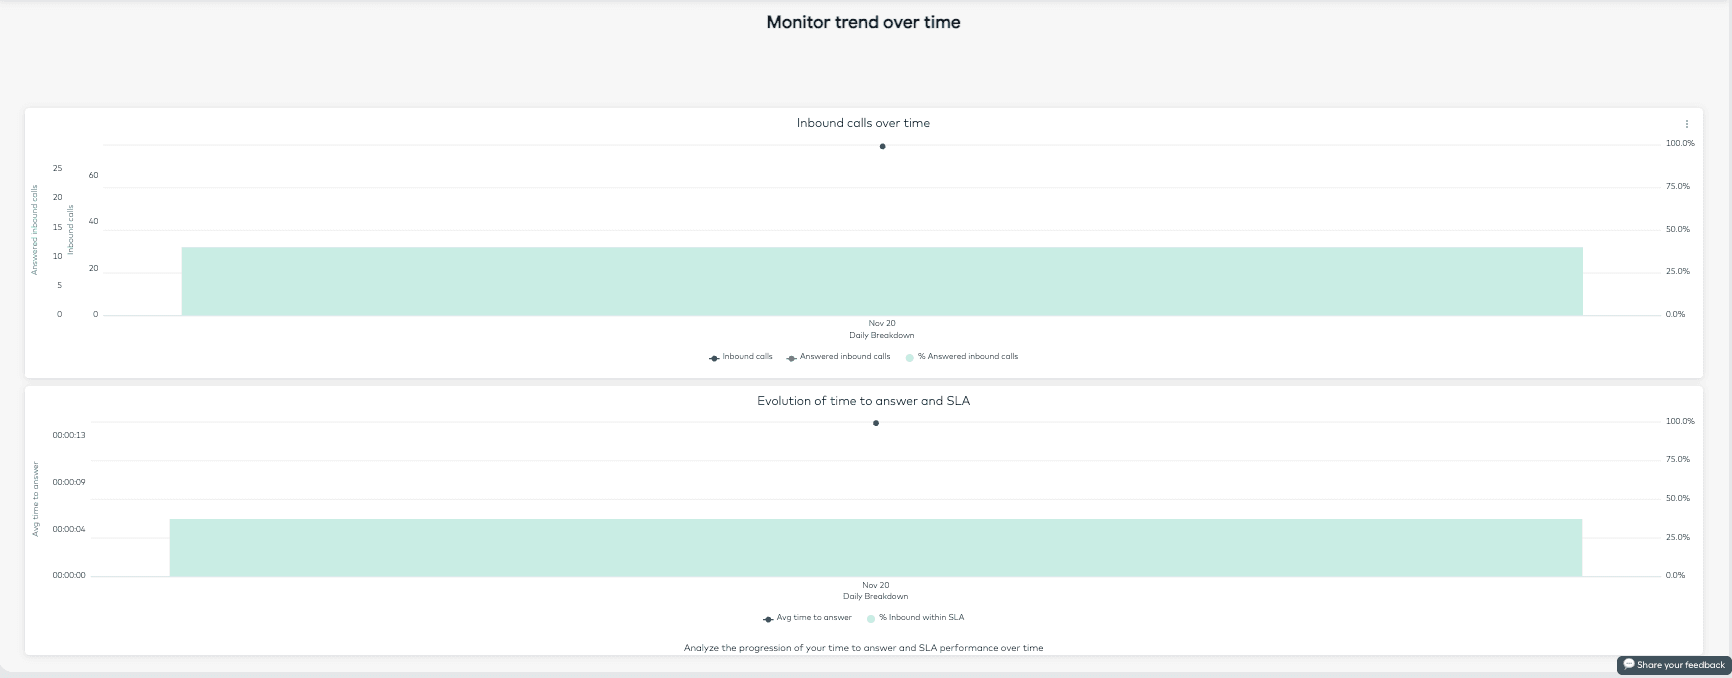Click the Inbound calls legend marker icon
Screen dimensions: 1732x678
point(713,357)
